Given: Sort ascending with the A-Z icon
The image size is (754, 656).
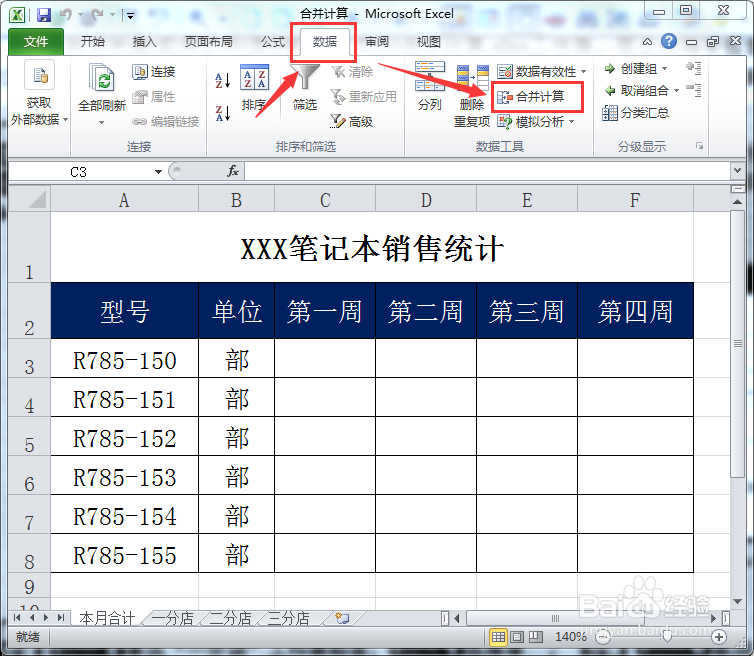Looking at the screenshot, I should 223,80.
